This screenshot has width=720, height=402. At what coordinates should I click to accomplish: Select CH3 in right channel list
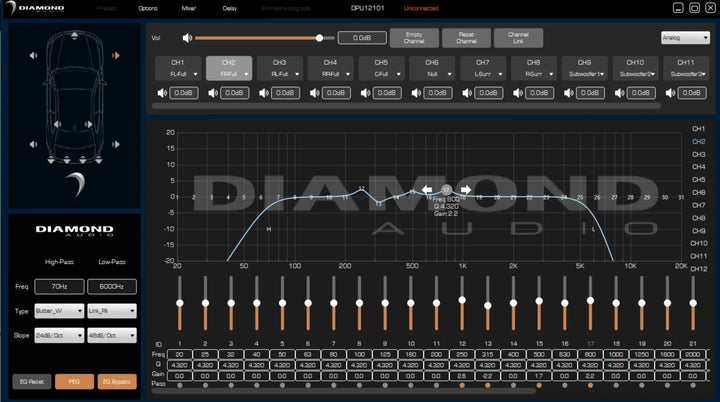coord(698,154)
